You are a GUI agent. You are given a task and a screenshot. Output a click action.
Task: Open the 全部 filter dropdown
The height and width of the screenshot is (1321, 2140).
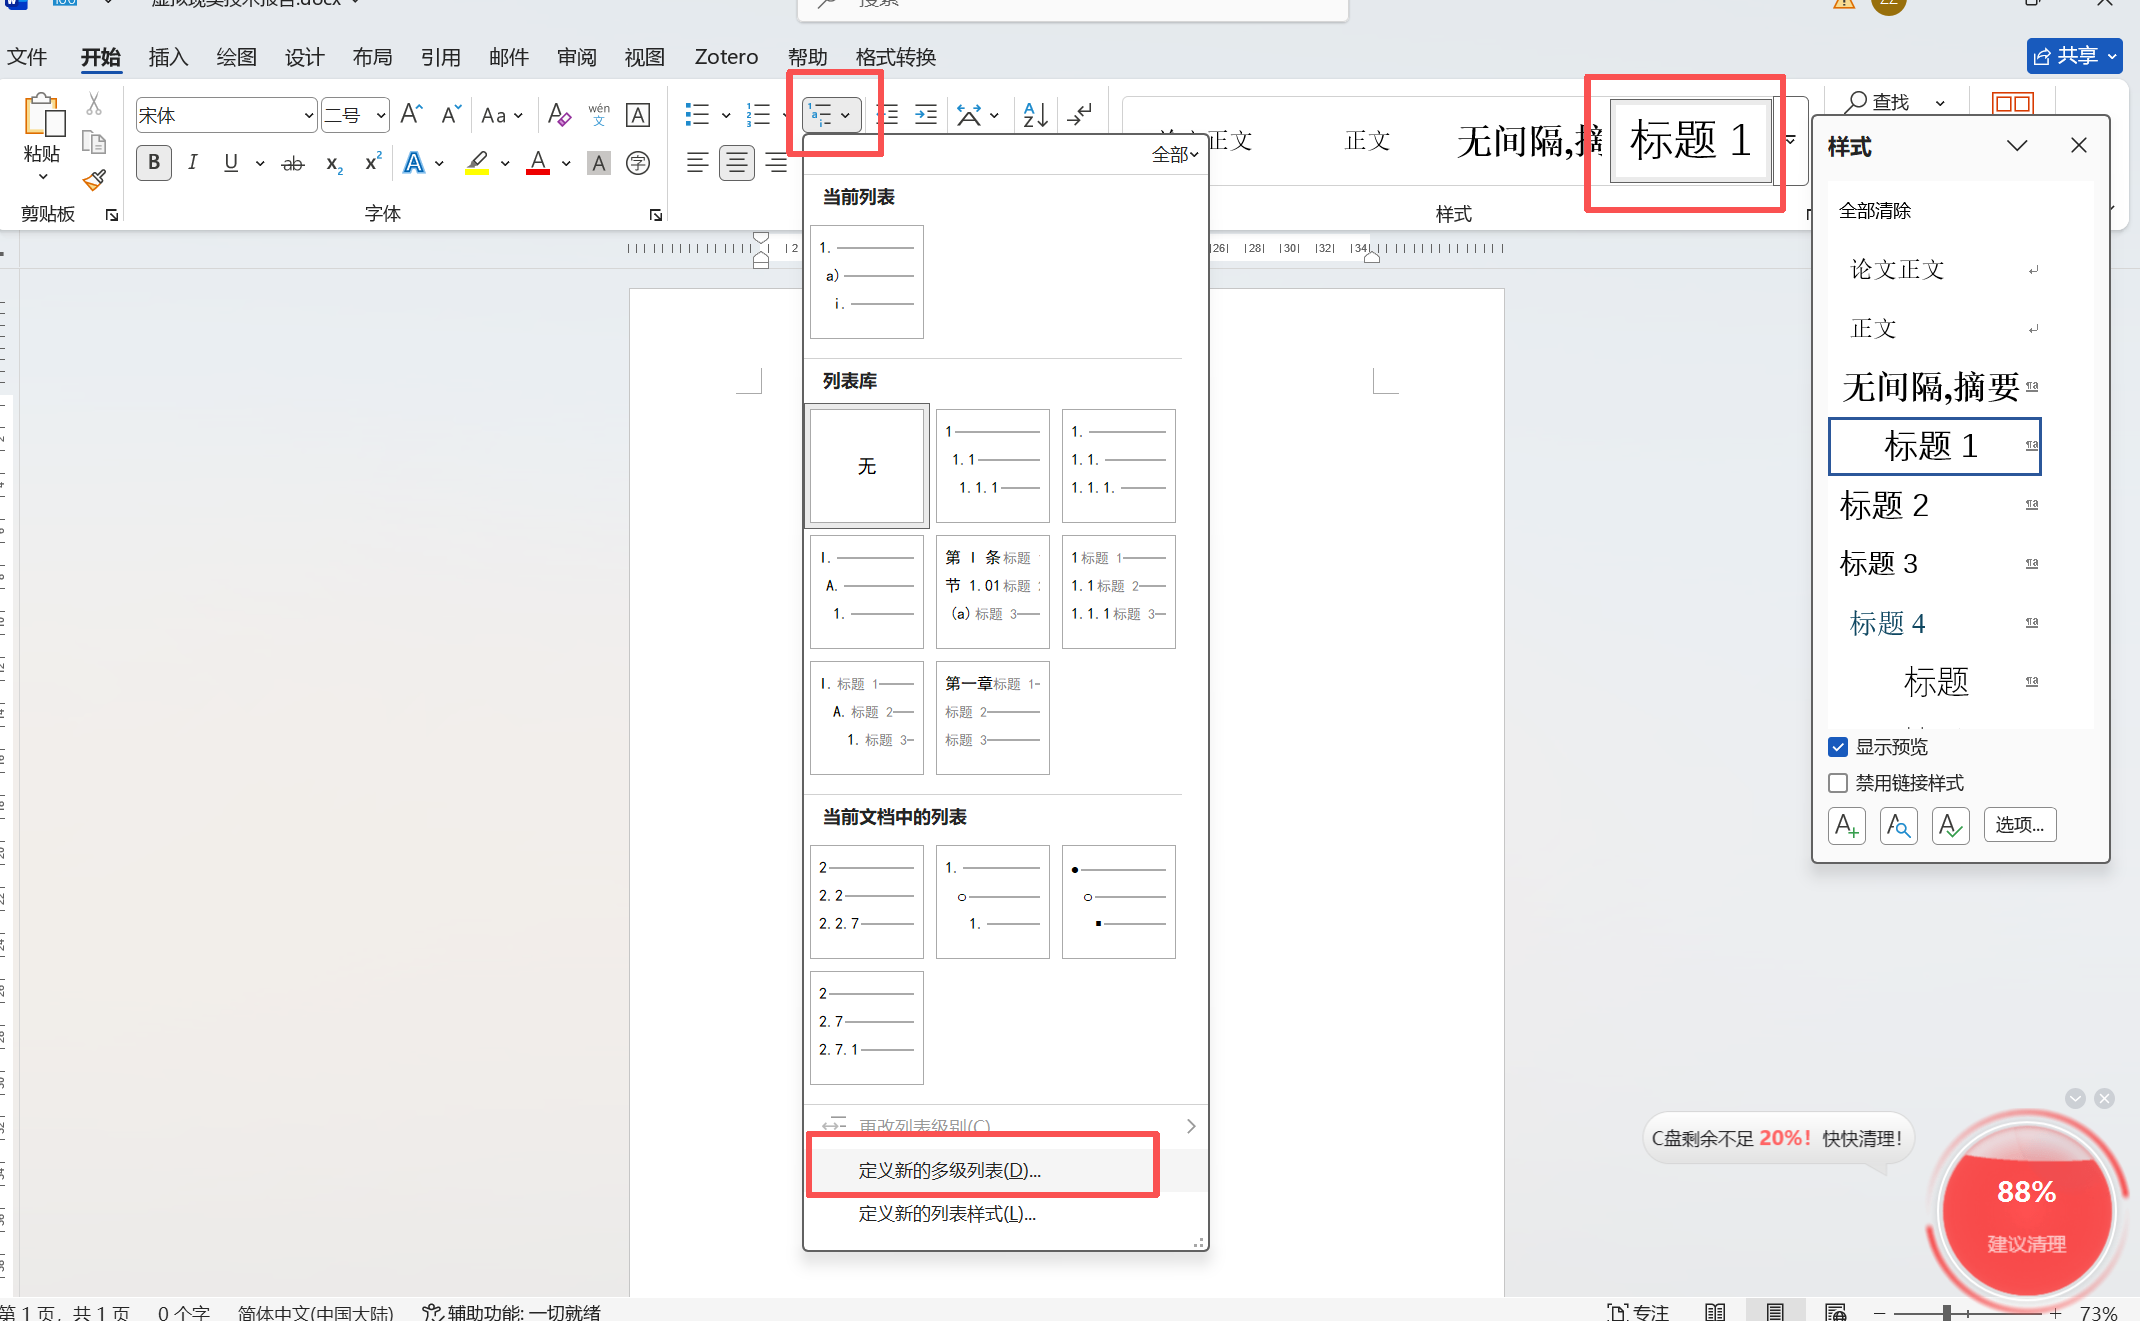[x=1175, y=154]
